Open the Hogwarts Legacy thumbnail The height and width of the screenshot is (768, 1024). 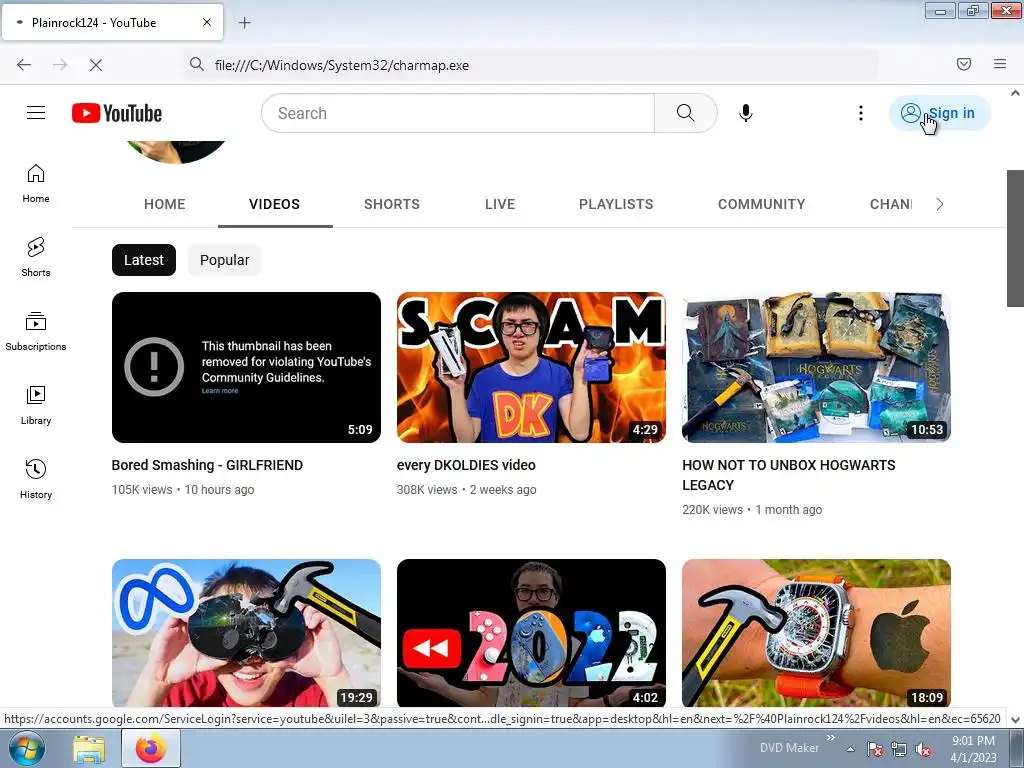click(x=816, y=367)
